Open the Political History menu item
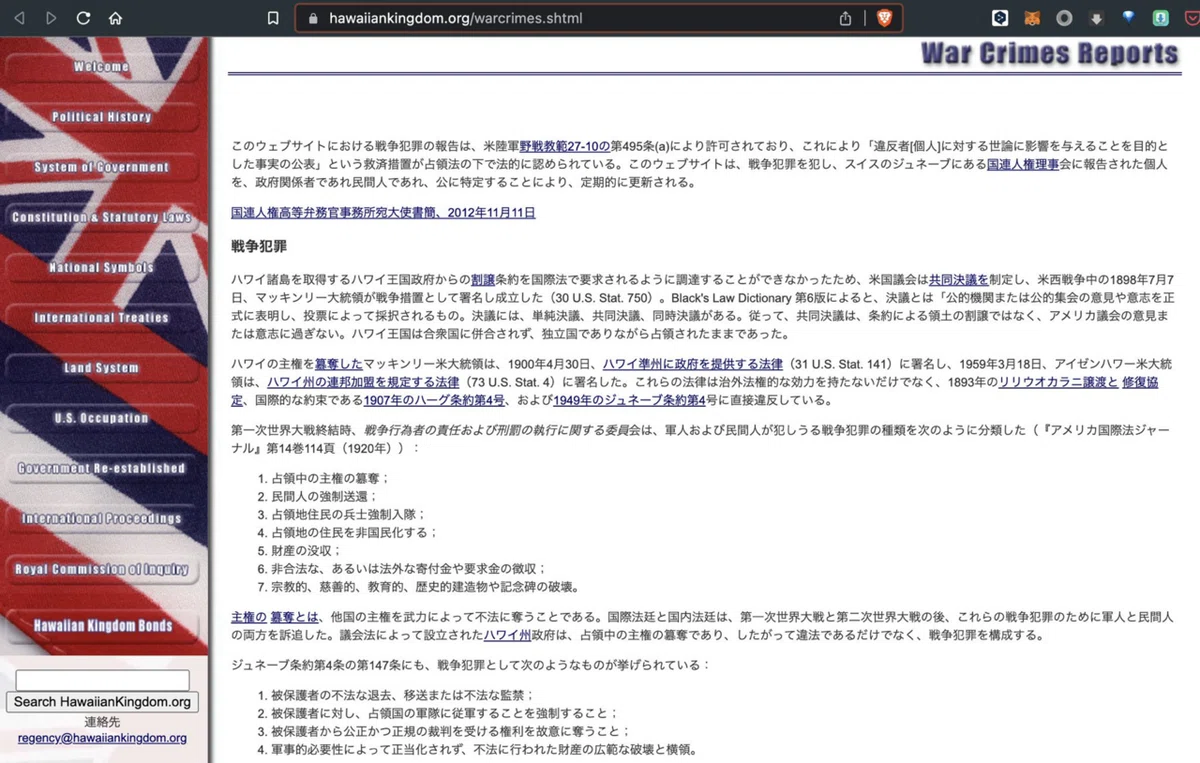The image size is (1200, 763). [102, 117]
